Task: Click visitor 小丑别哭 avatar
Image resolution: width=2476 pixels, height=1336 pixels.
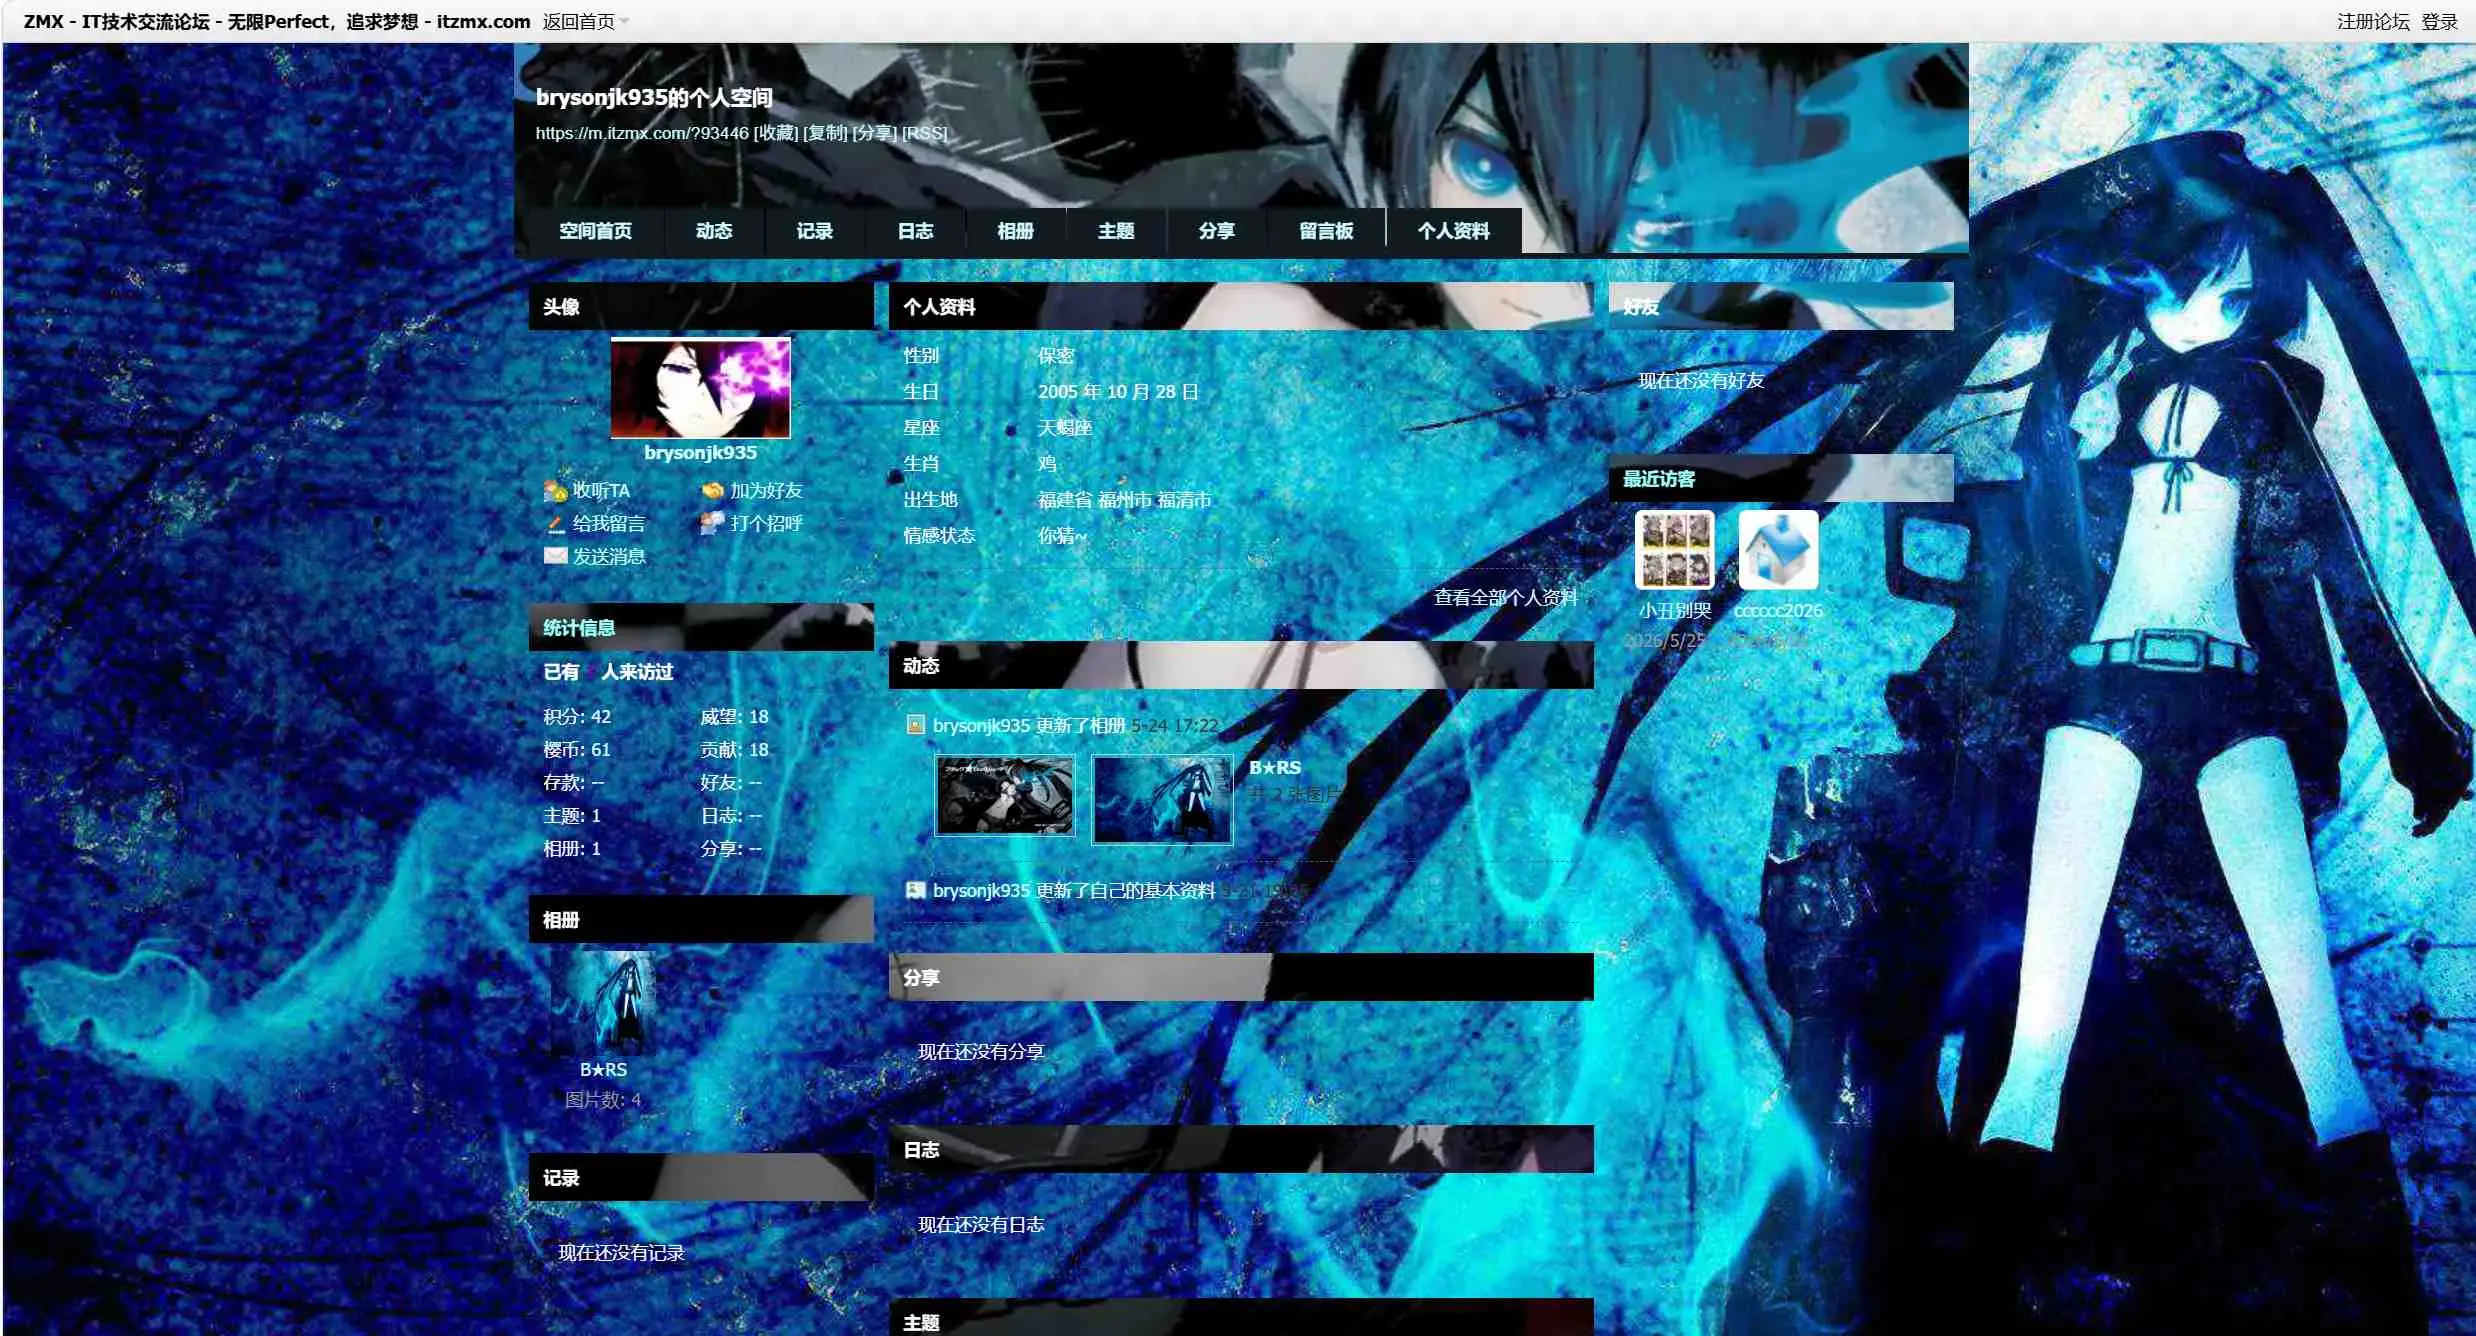Action: (1675, 549)
